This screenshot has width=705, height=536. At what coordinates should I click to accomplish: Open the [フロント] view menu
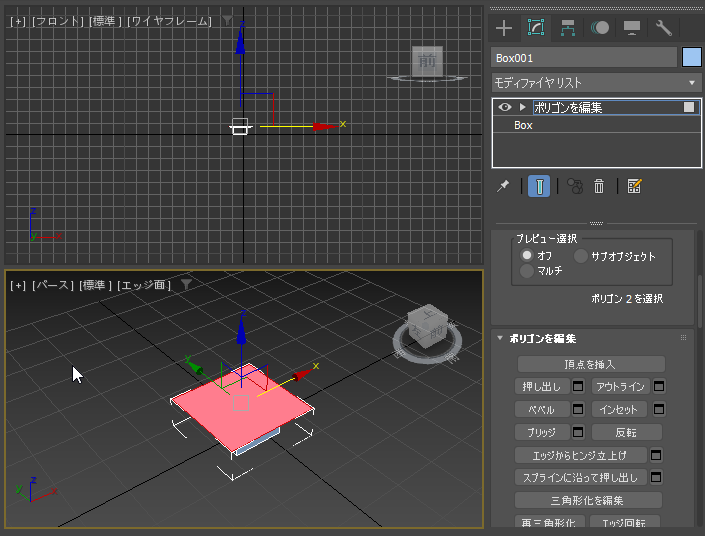(58, 21)
